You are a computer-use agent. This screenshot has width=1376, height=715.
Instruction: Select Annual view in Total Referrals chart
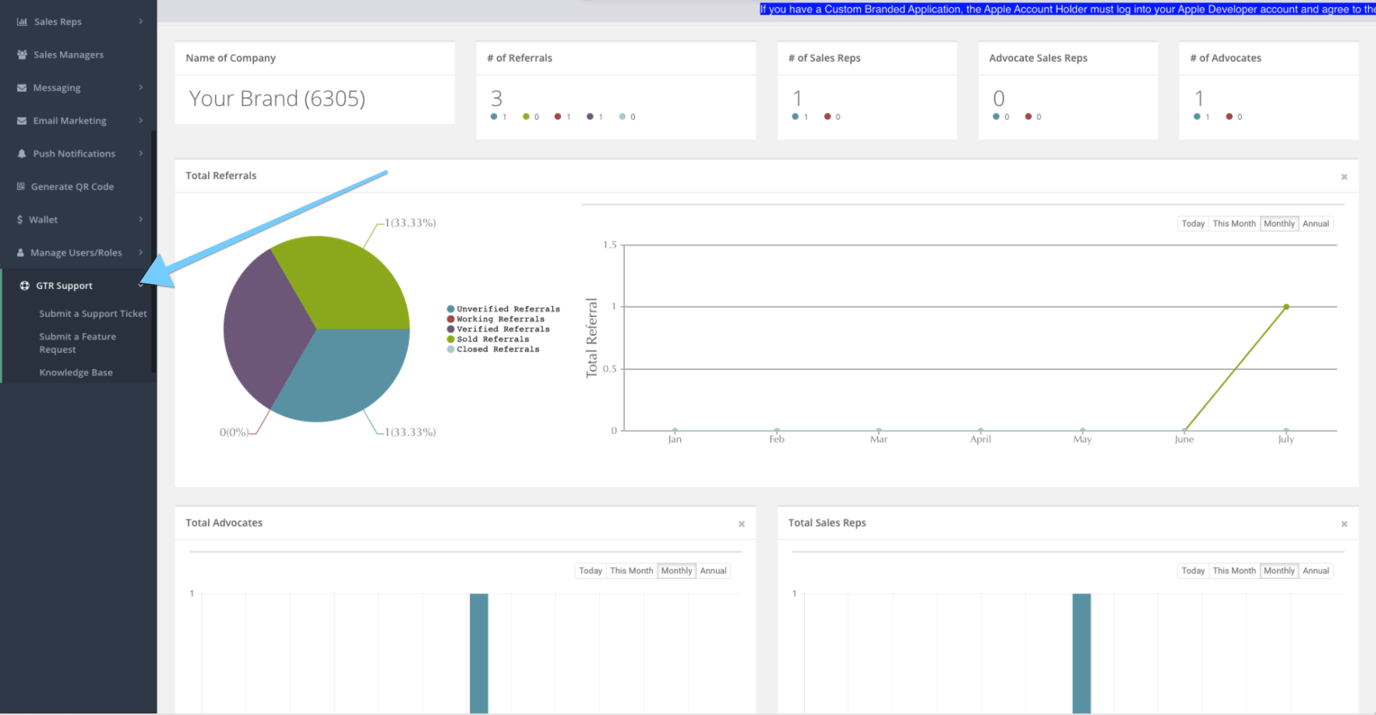(x=1316, y=224)
